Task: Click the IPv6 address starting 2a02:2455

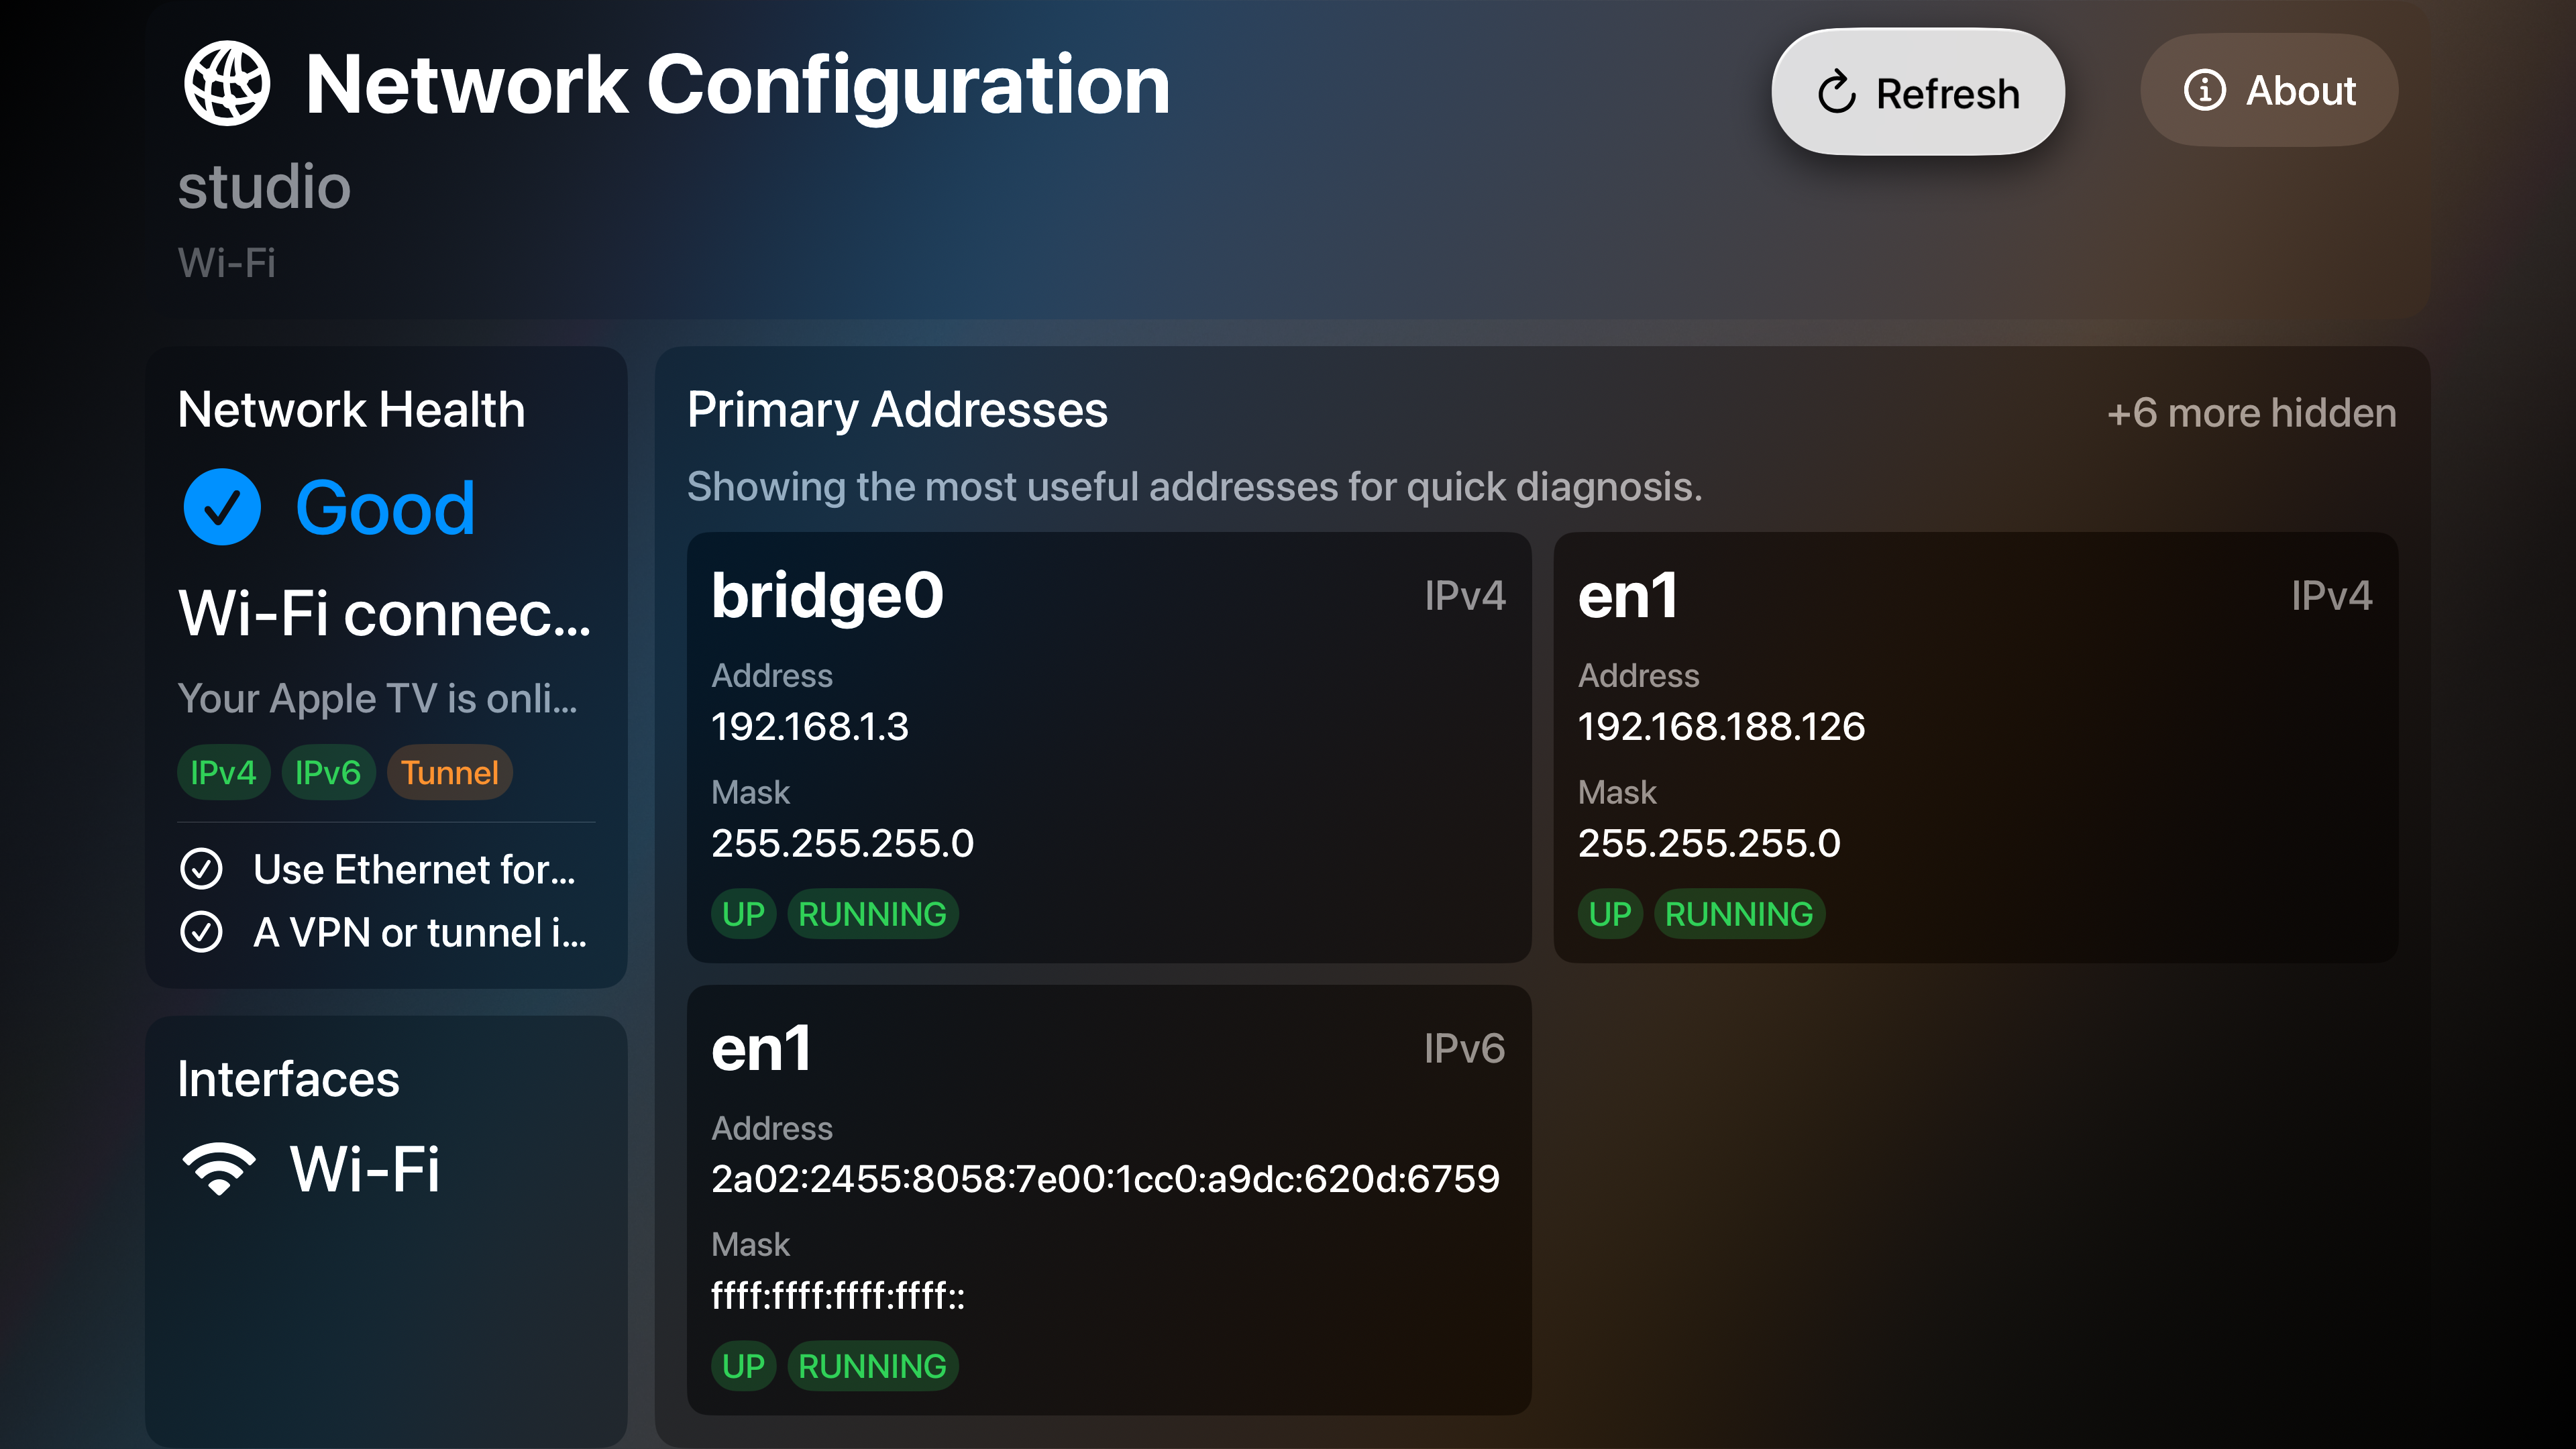Action: pyautogui.click(x=1105, y=1179)
